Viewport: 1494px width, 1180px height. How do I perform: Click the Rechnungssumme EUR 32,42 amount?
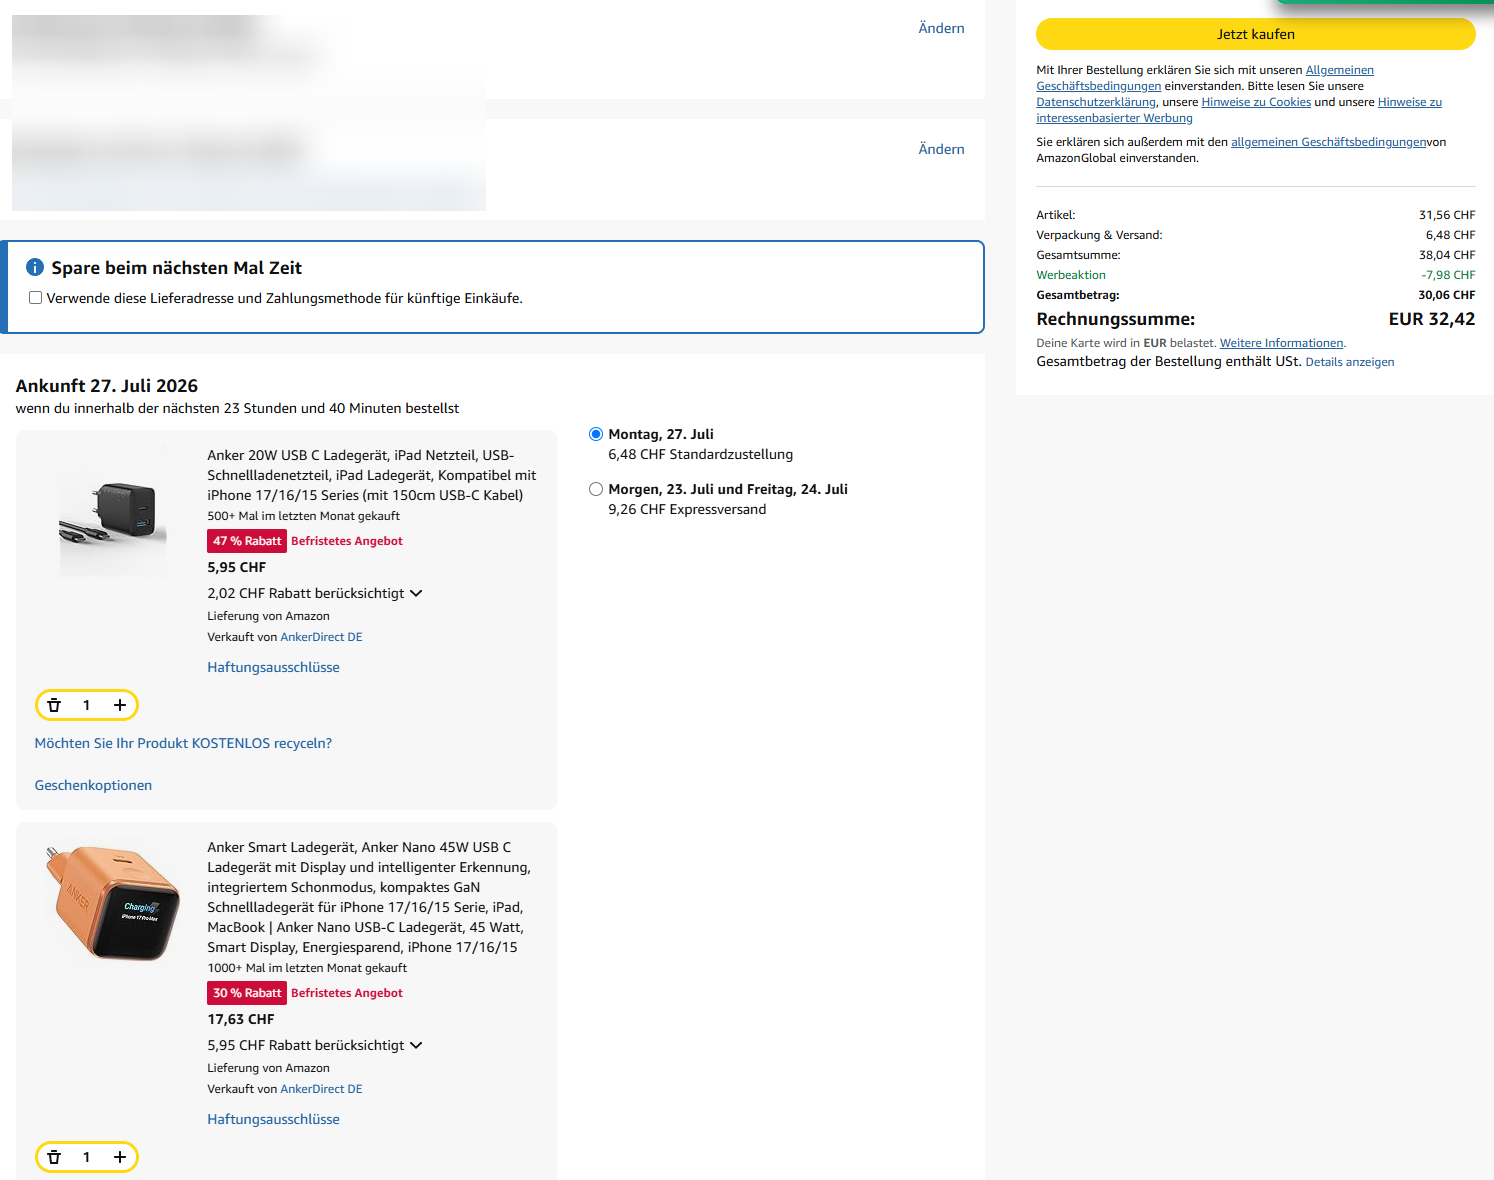(1431, 319)
